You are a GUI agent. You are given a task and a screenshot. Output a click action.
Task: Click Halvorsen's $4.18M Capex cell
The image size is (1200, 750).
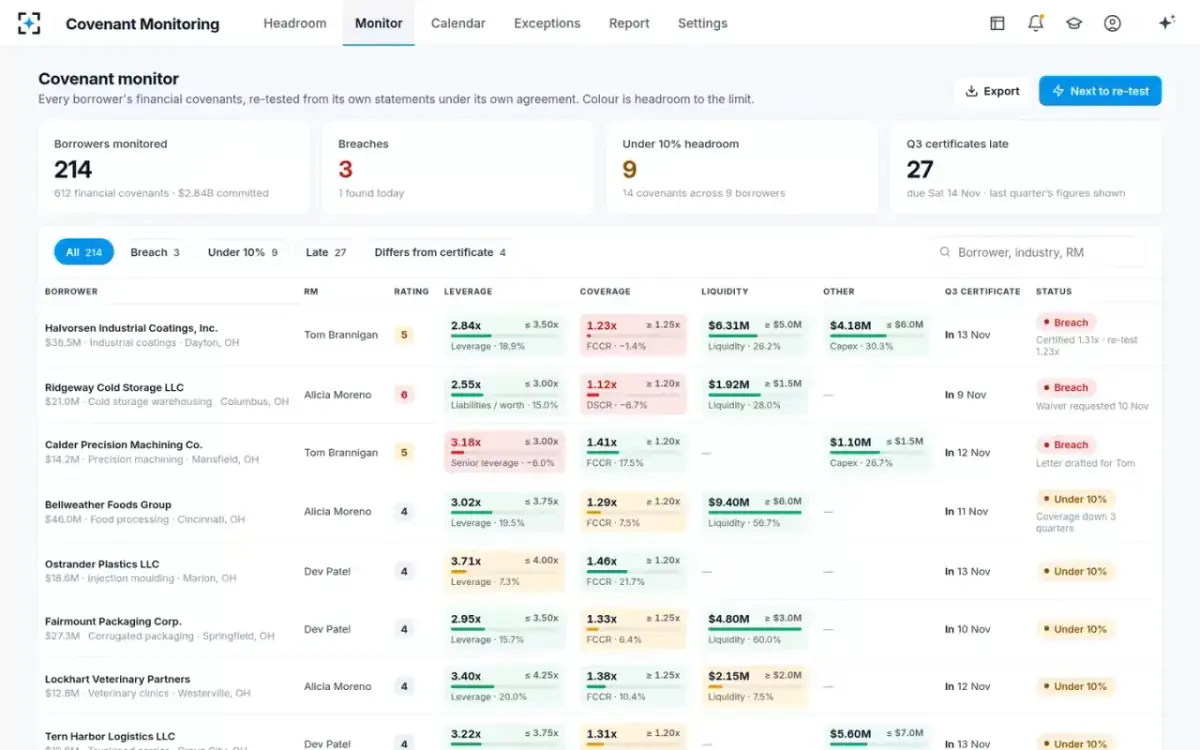pos(877,335)
